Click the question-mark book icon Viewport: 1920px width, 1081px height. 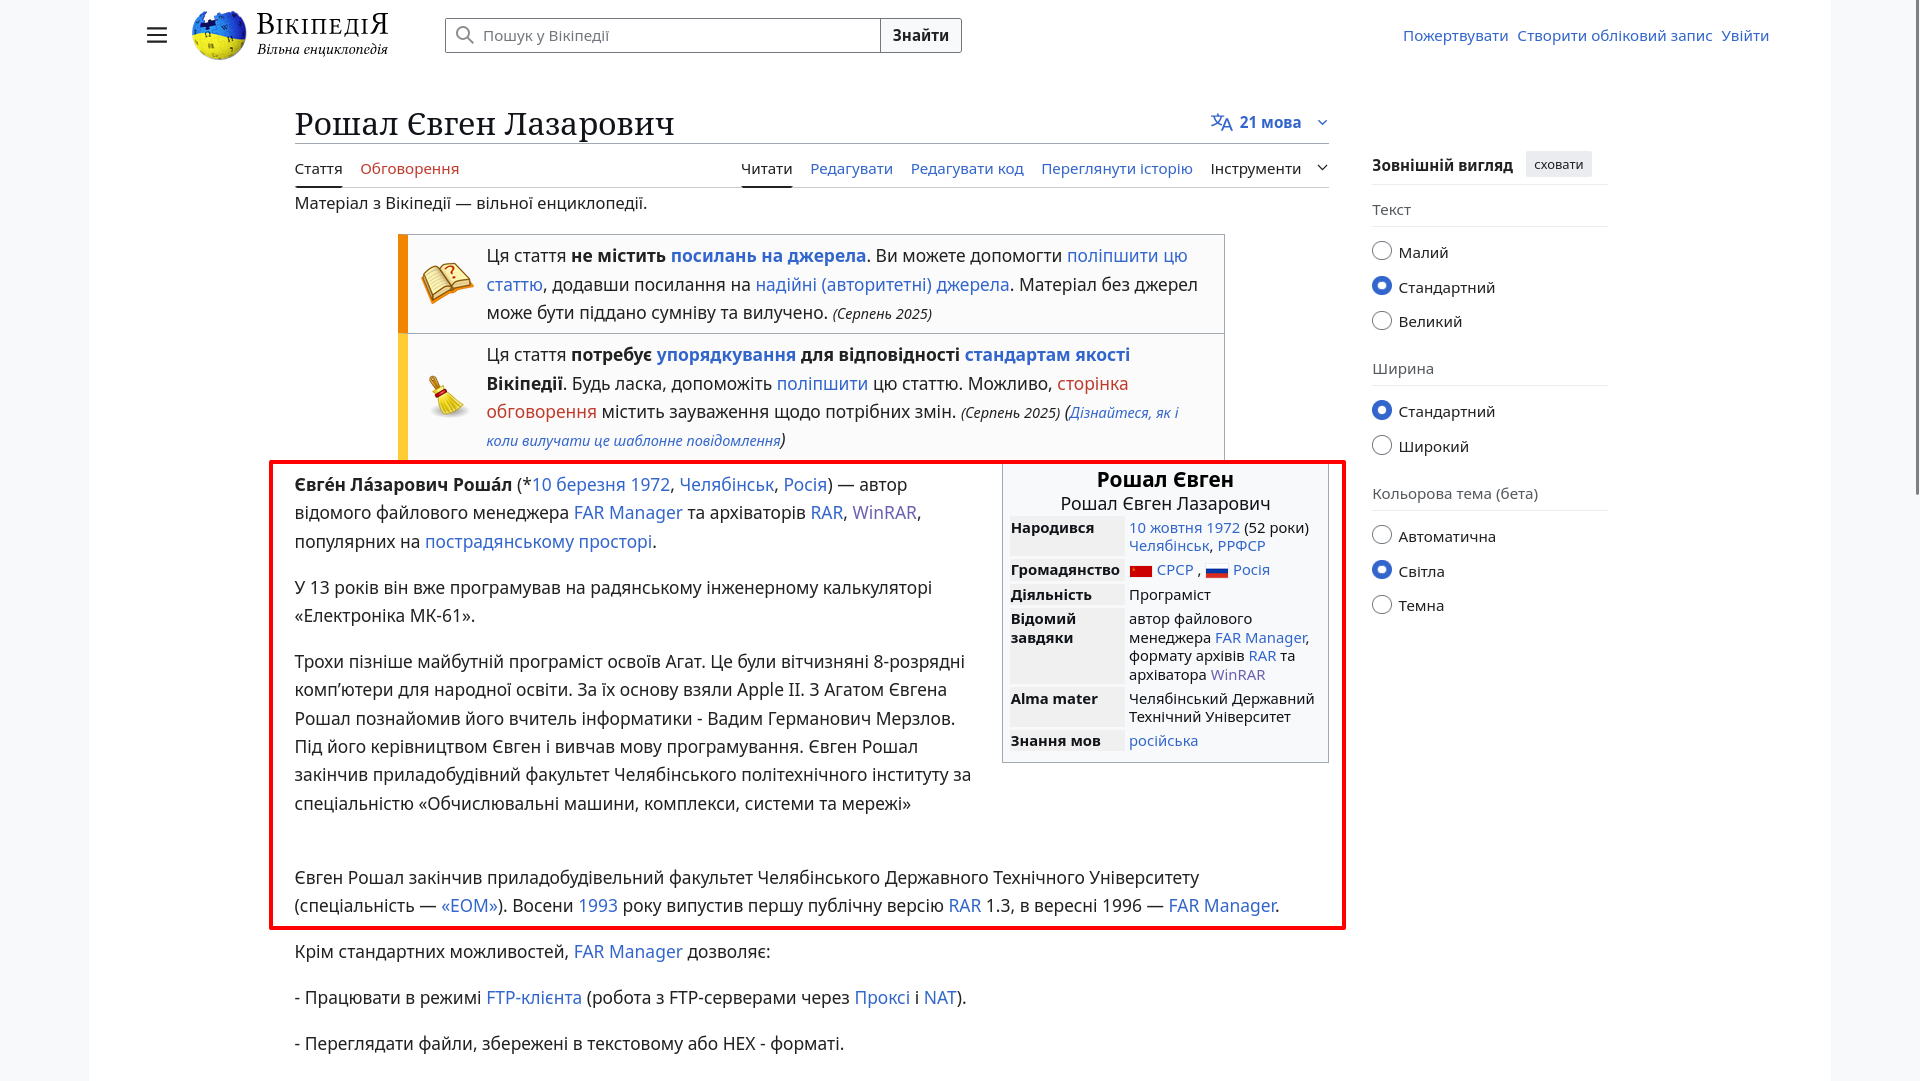(x=446, y=284)
